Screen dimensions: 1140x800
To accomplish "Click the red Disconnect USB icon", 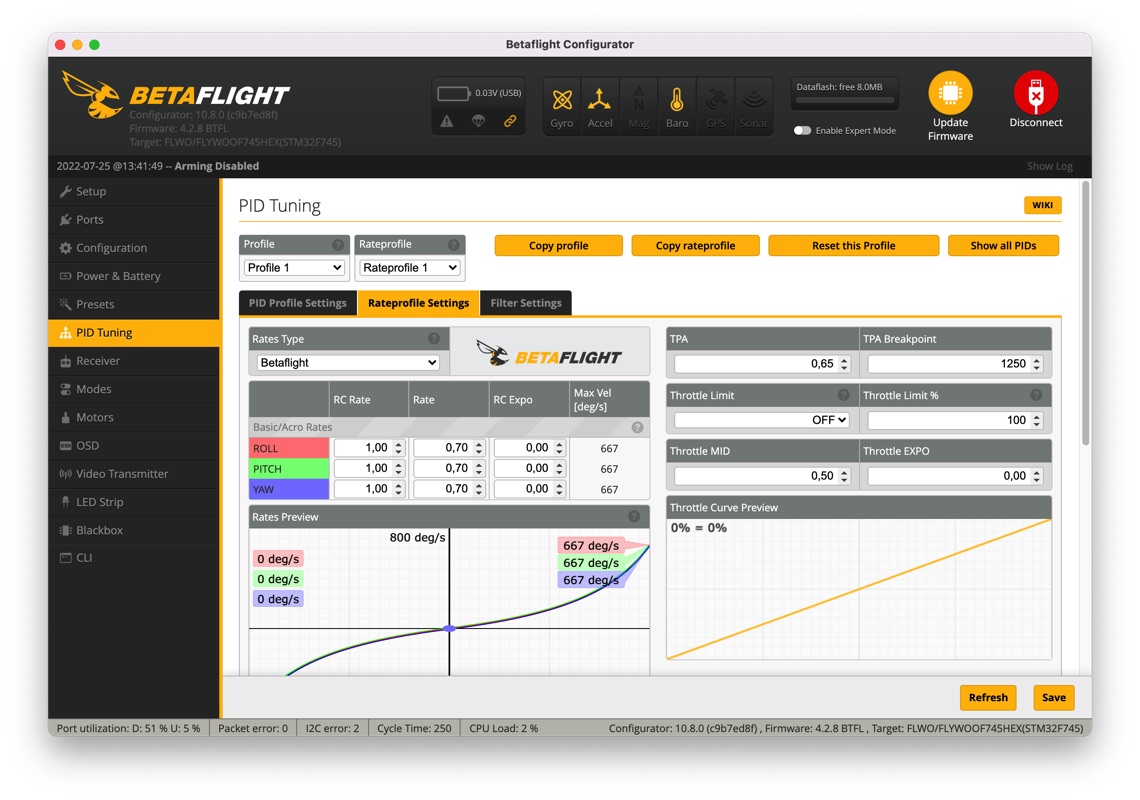I will click(x=1036, y=93).
